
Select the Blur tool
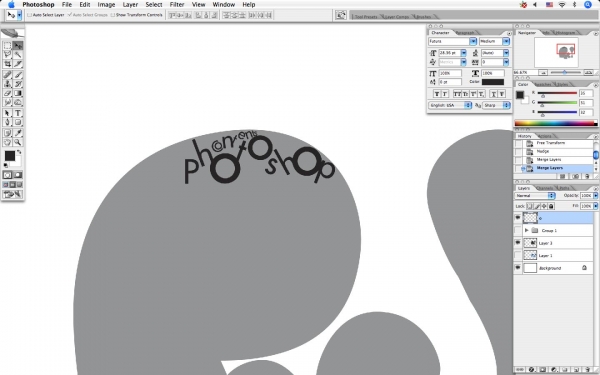pyautogui.click(x=7, y=102)
